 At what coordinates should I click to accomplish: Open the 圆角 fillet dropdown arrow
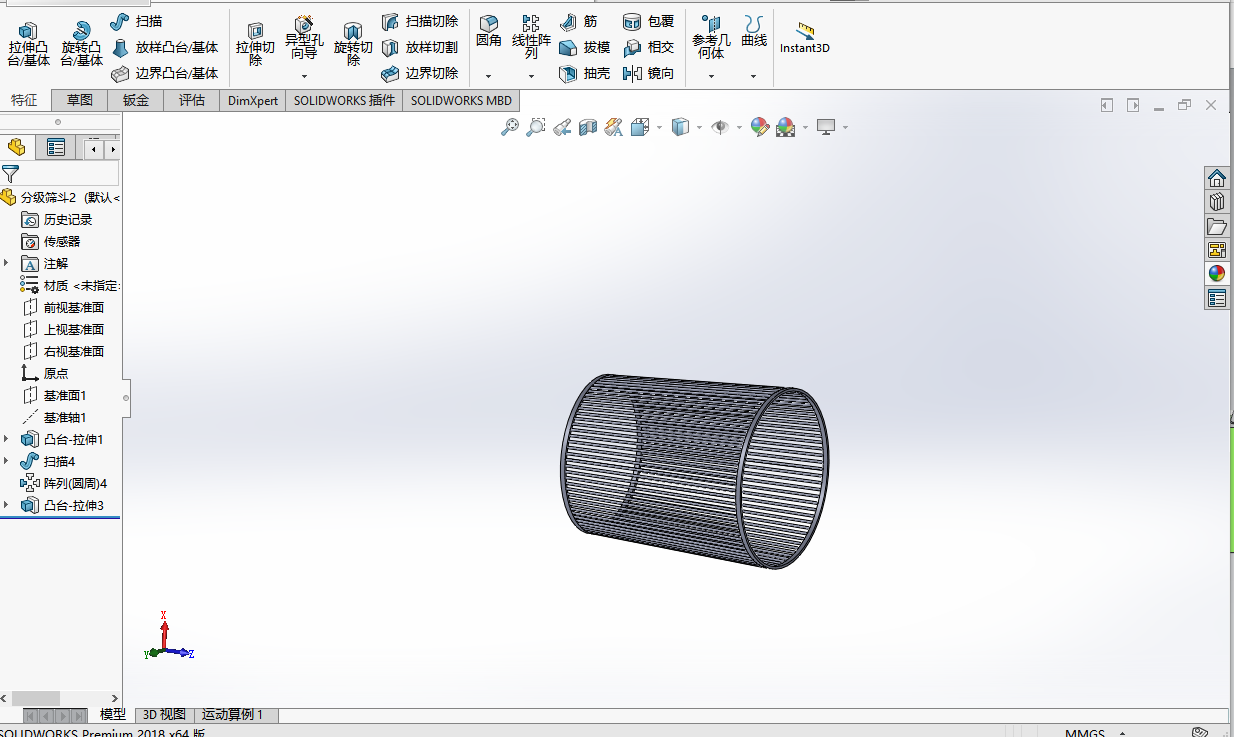point(489,76)
